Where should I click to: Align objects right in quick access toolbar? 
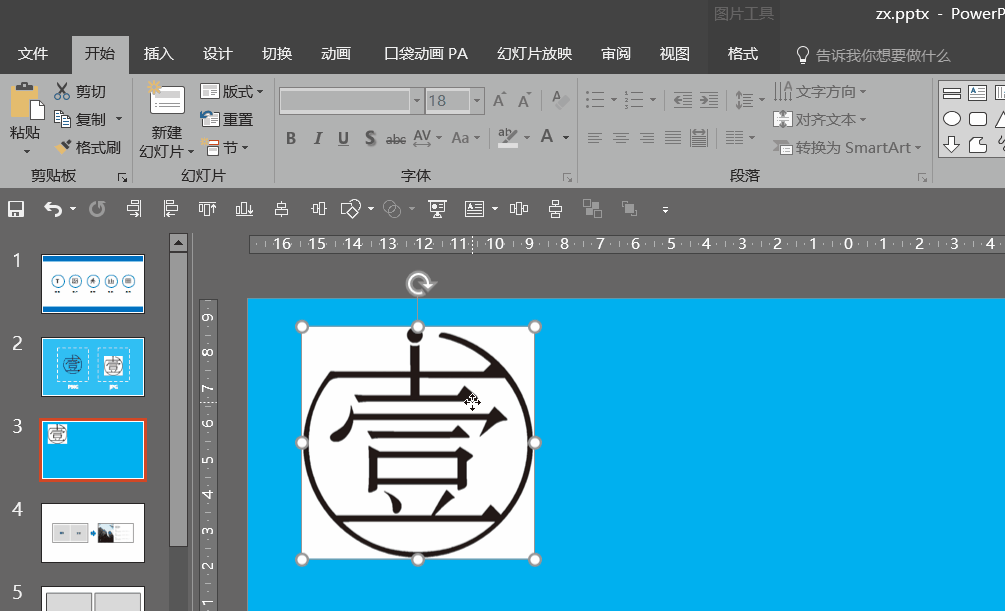[x=134, y=209]
